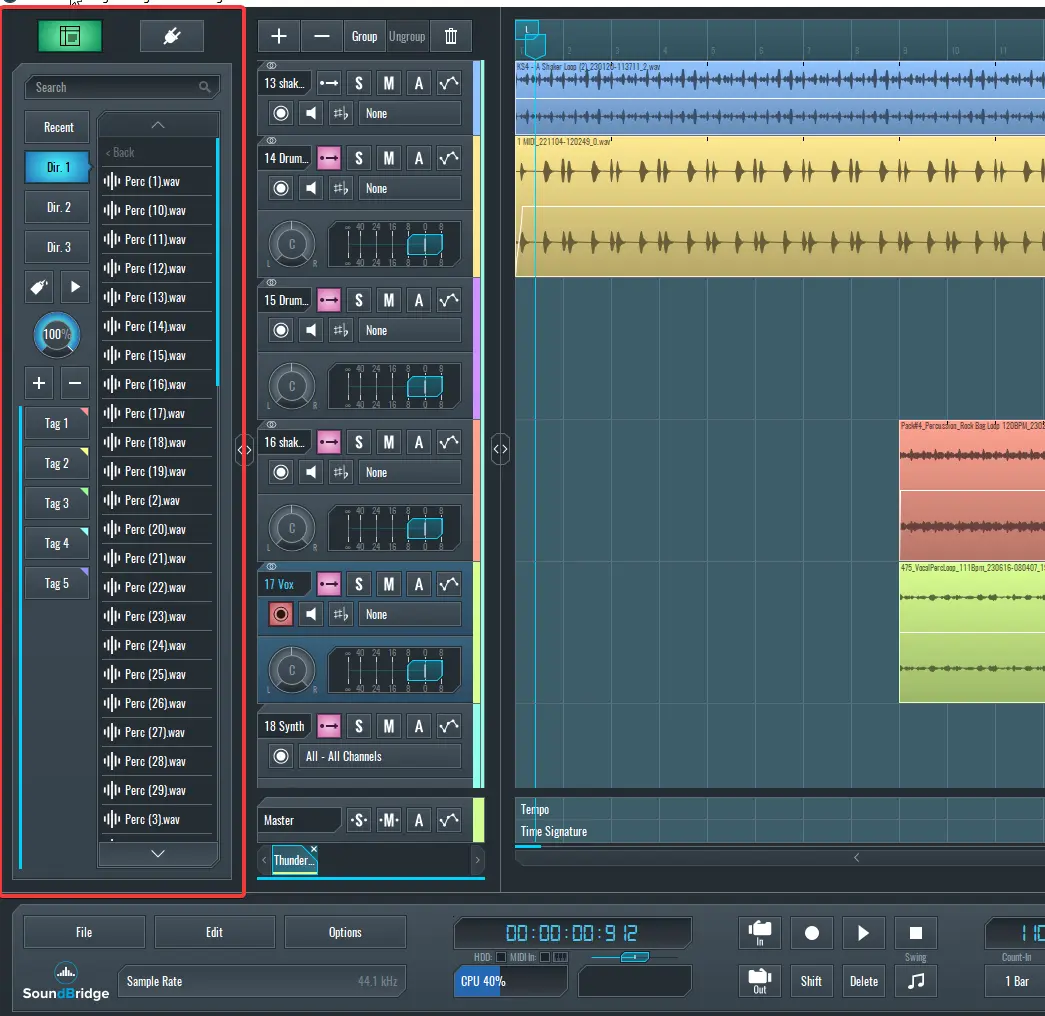
Task: Add a new track with plus icon
Action: coord(279,36)
